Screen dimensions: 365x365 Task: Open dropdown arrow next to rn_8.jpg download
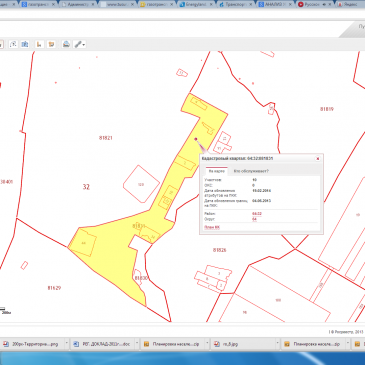tap(277, 343)
